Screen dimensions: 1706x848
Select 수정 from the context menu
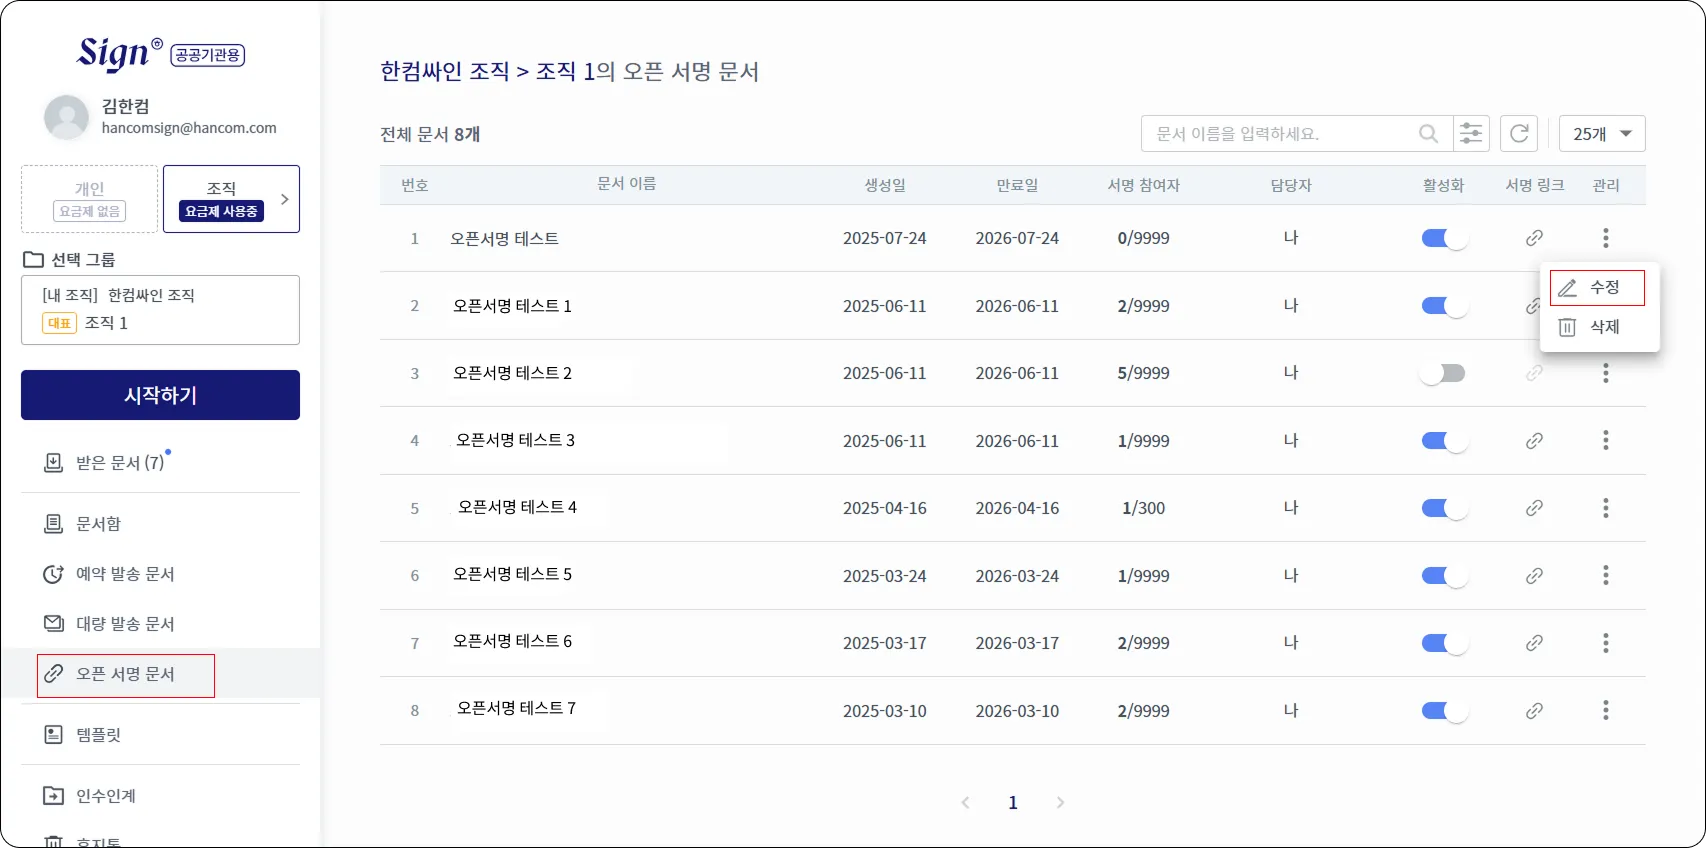(1597, 288)
